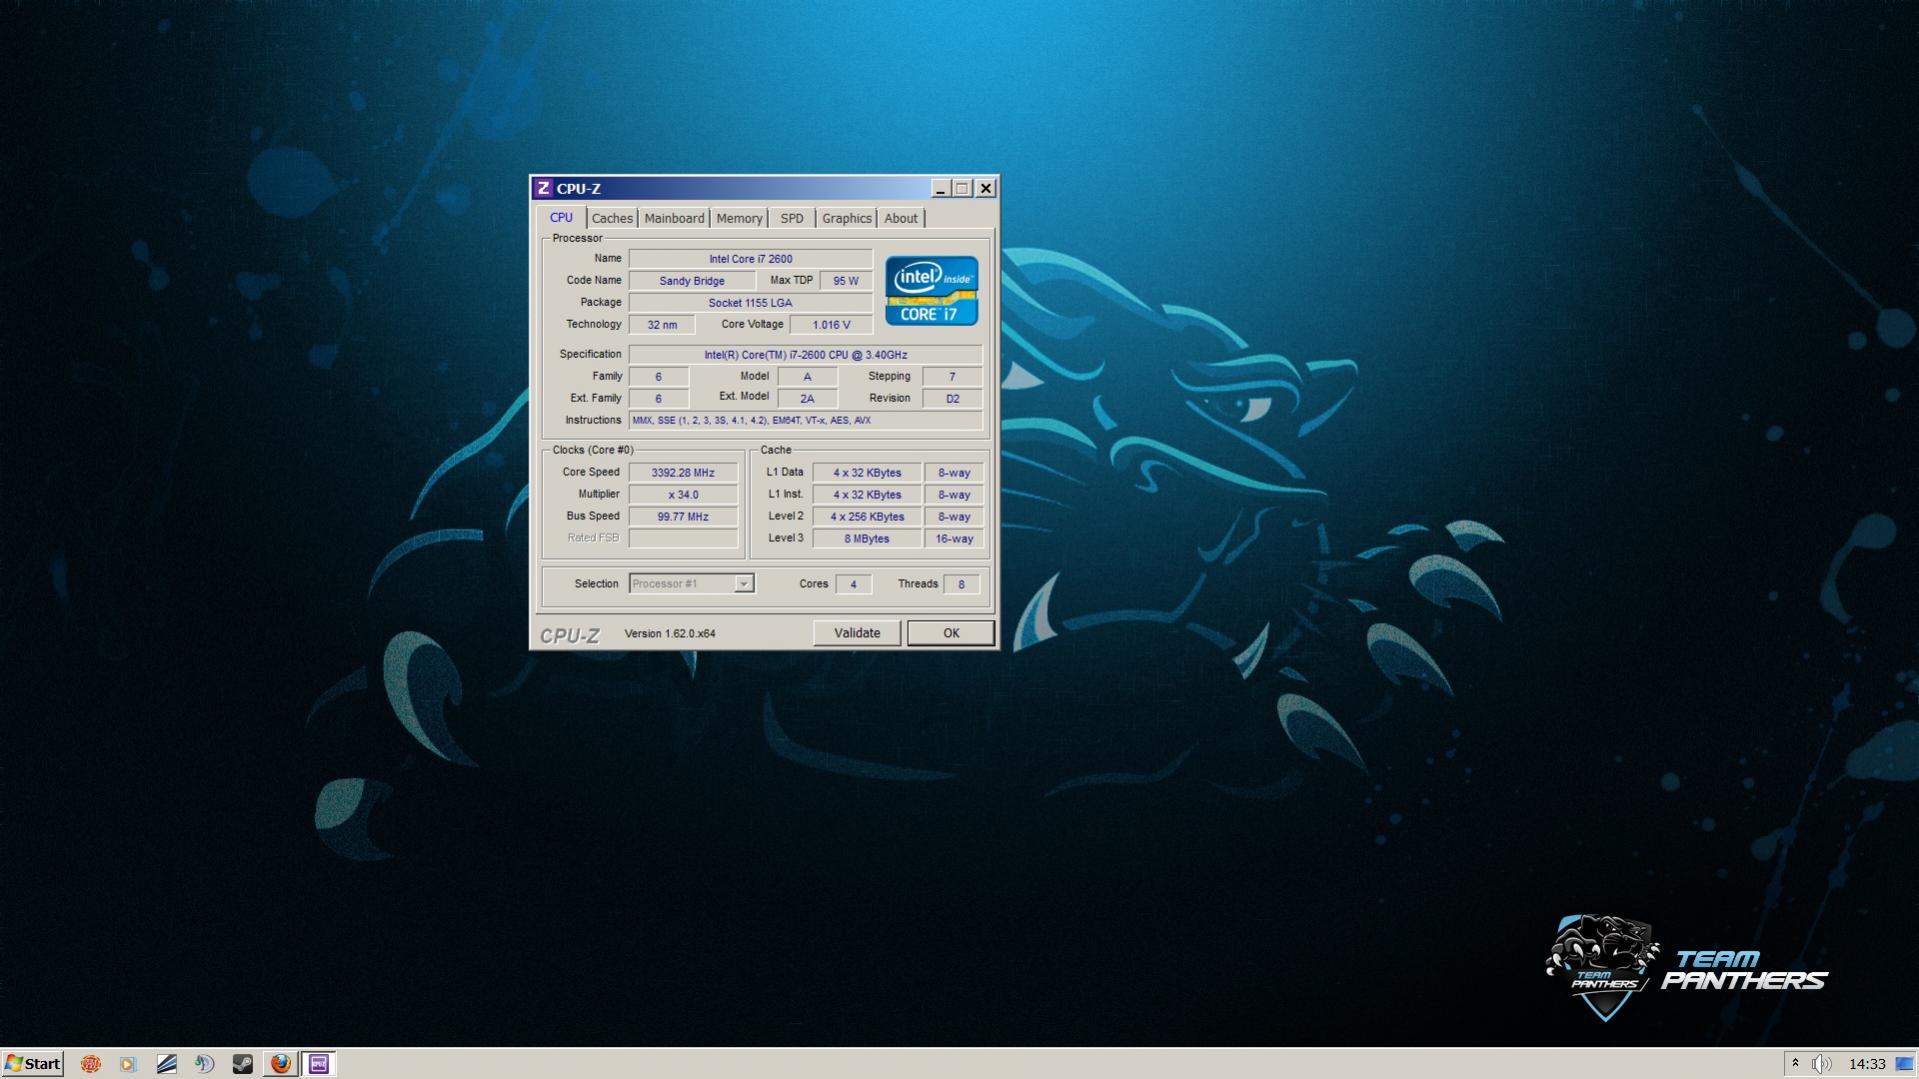The image size is (1919, 1079).
Task: Open the About tab
Action: click(x=901, y=218)
